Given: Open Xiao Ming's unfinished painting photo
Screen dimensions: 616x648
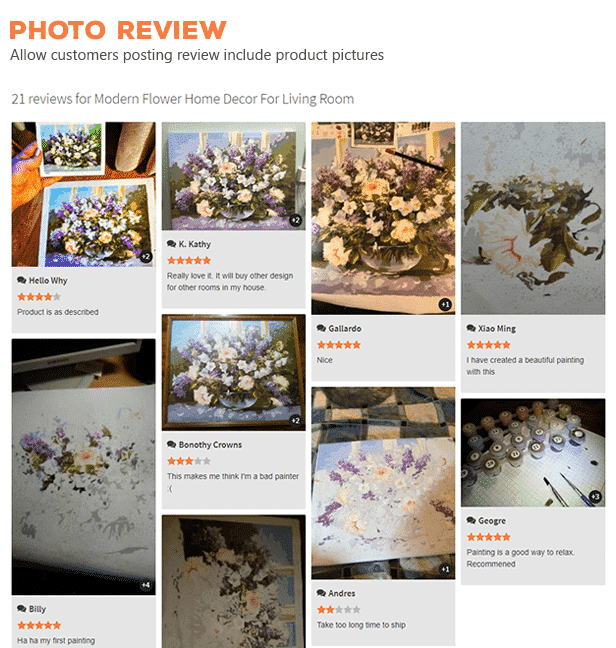Looking at the screenshot, I should click(x=533, y=218).
